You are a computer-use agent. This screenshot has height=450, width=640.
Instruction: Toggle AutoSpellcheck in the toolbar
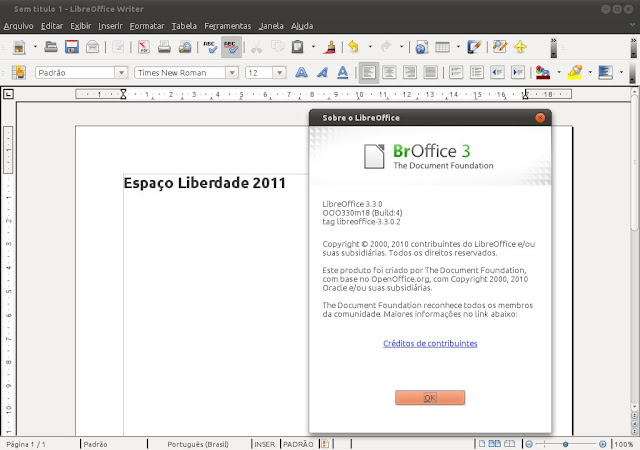231,47
